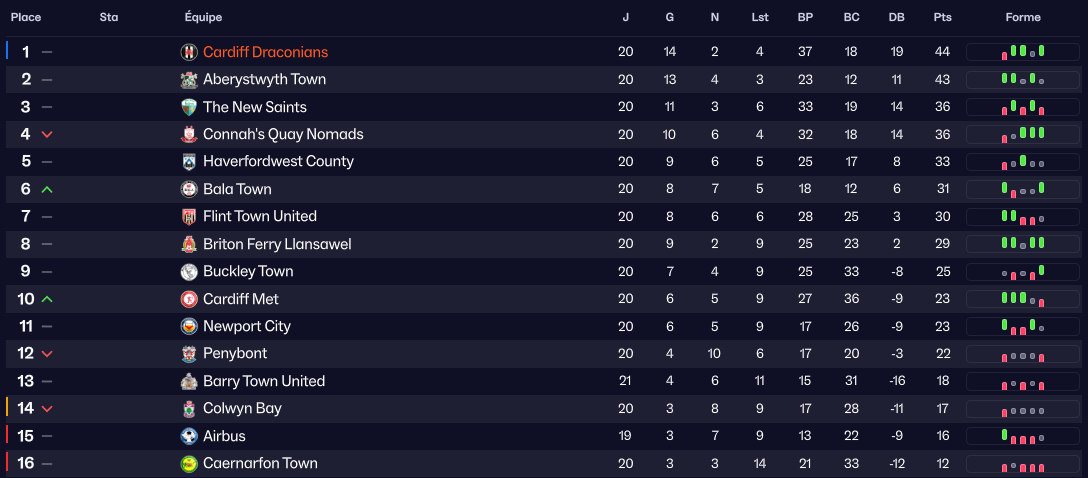Viewport: 1088px width, 478px height.
Task: Click Penybont's red down arrow indicator
Action: tap(47, 354)
